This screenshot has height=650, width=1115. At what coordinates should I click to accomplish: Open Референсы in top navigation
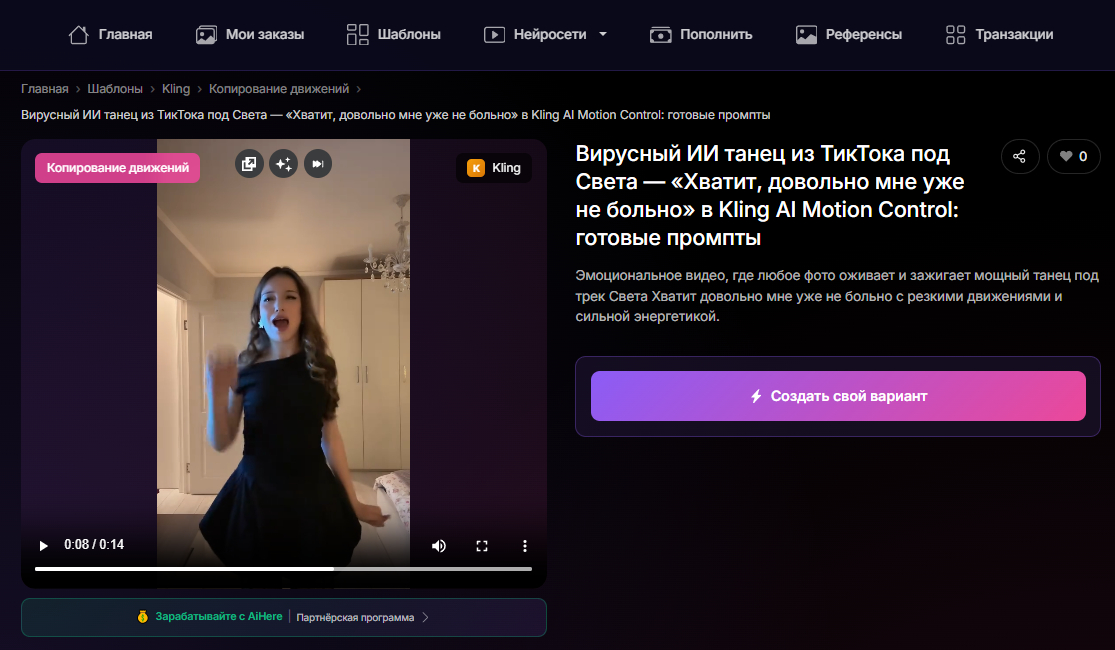848,34
